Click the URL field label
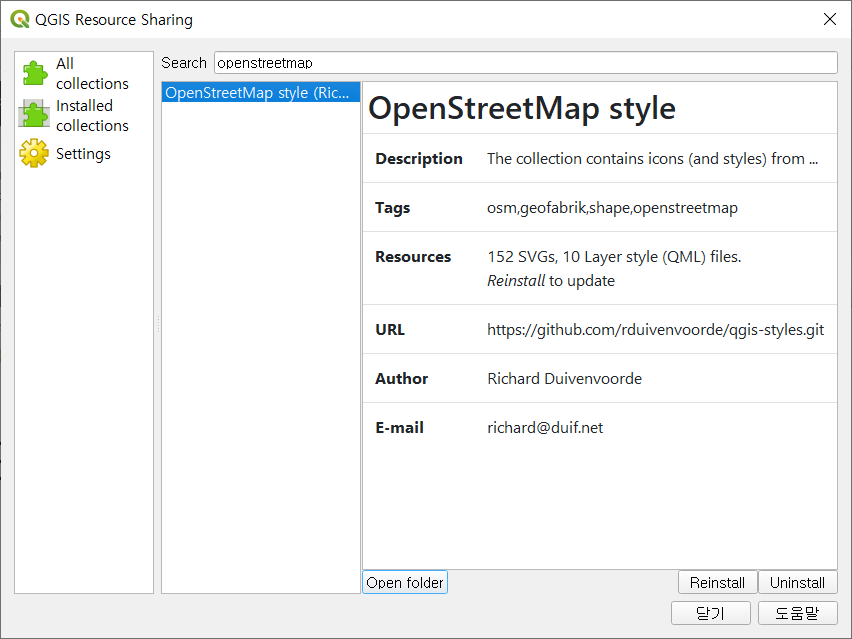The image size is (852, 639). pyautogui.click(x=390, y=330)
